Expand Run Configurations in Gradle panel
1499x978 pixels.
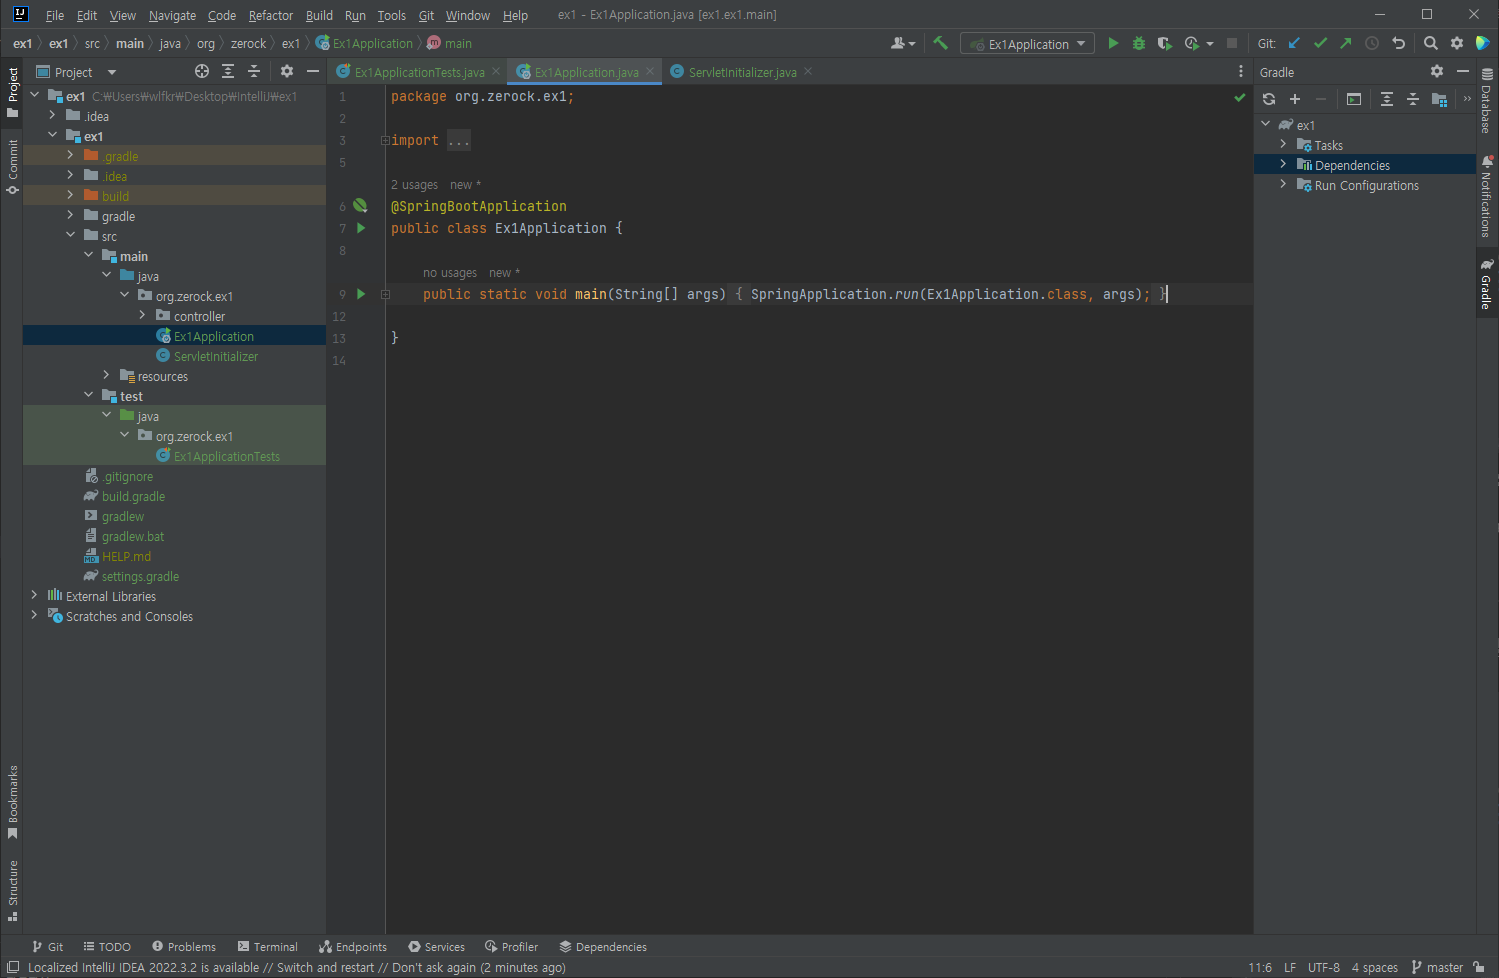click(x=1283, y=184)
